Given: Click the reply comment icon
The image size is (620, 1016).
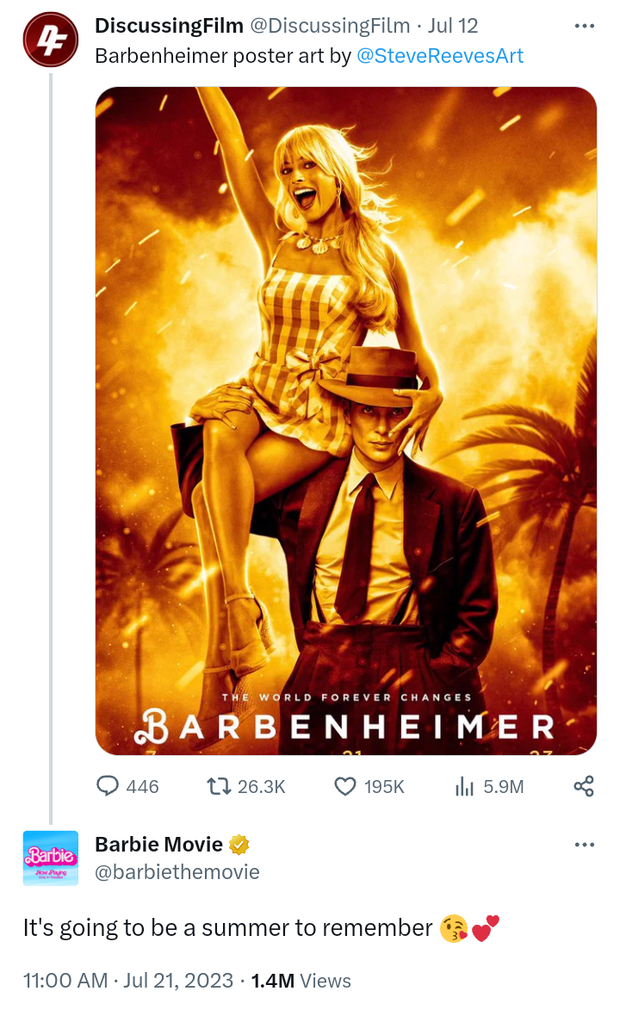Looking at the screenshot, I should click(x=108, y=787).
